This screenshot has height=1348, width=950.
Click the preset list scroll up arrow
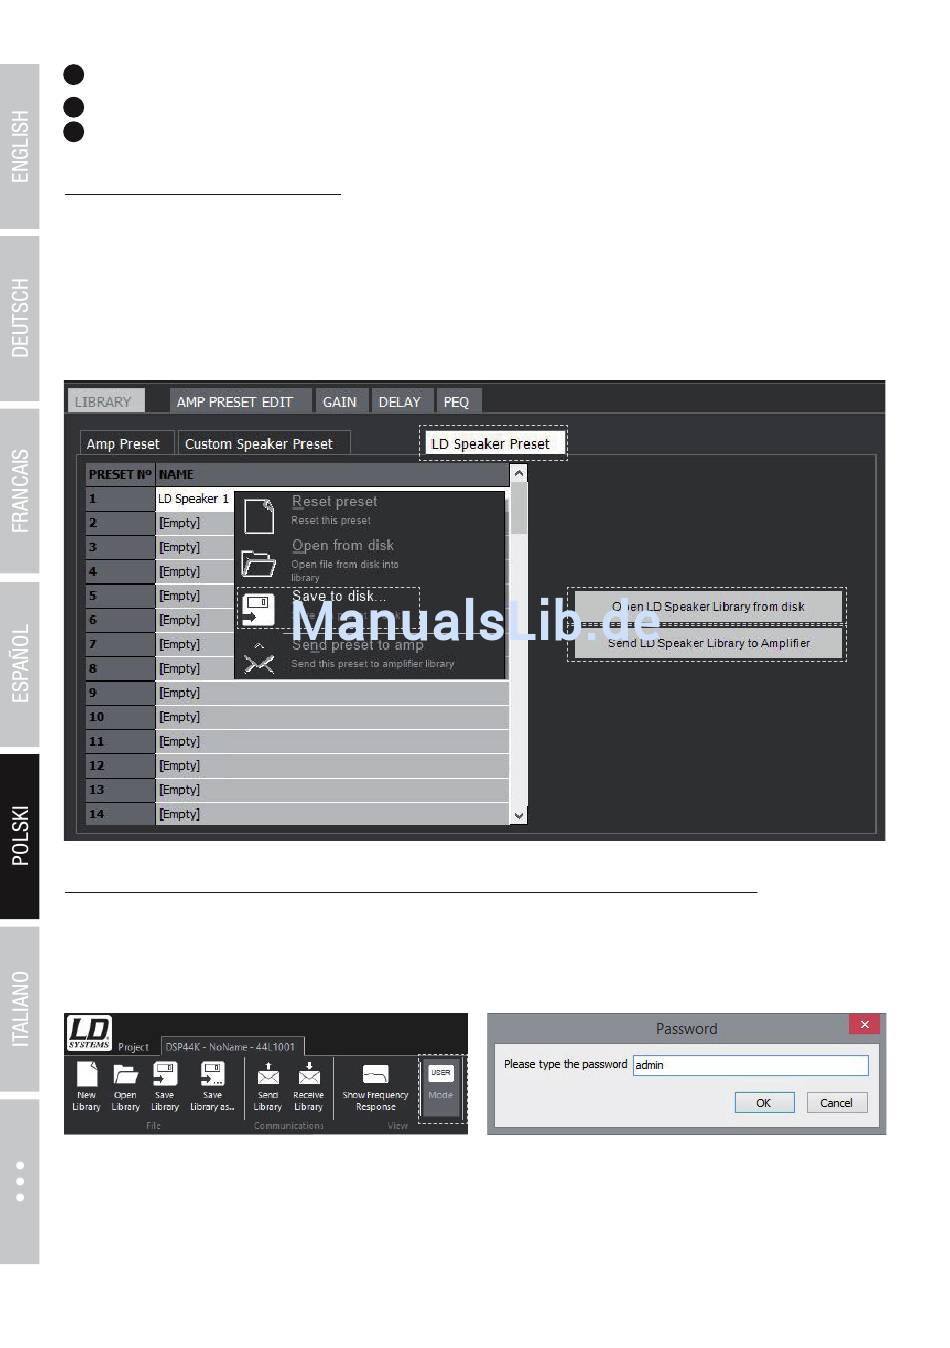pyautogui.click(x=518, y=474)
